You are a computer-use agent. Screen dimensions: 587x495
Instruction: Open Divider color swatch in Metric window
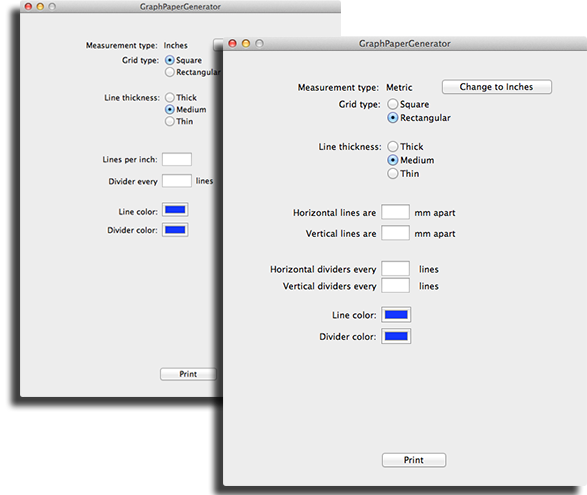coord(396,336)
